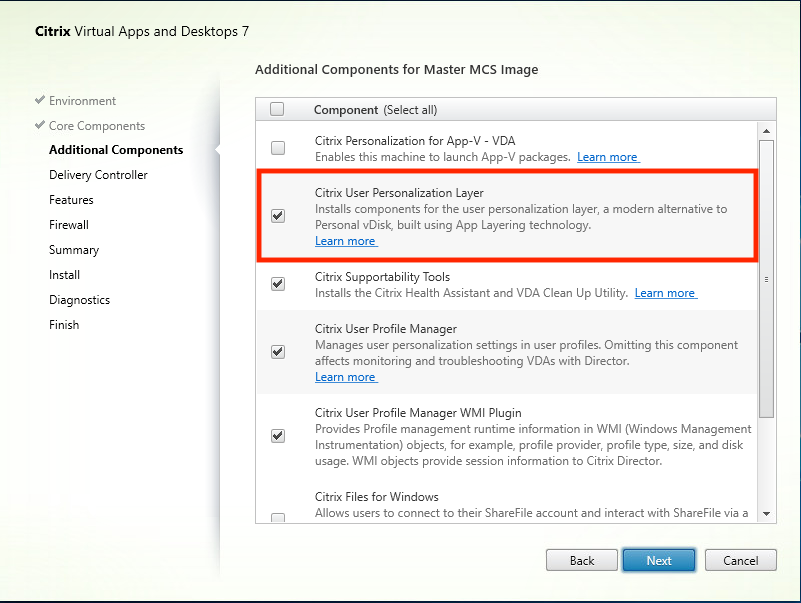Enable Citrix Personalization for App-V checkbox

278,148
